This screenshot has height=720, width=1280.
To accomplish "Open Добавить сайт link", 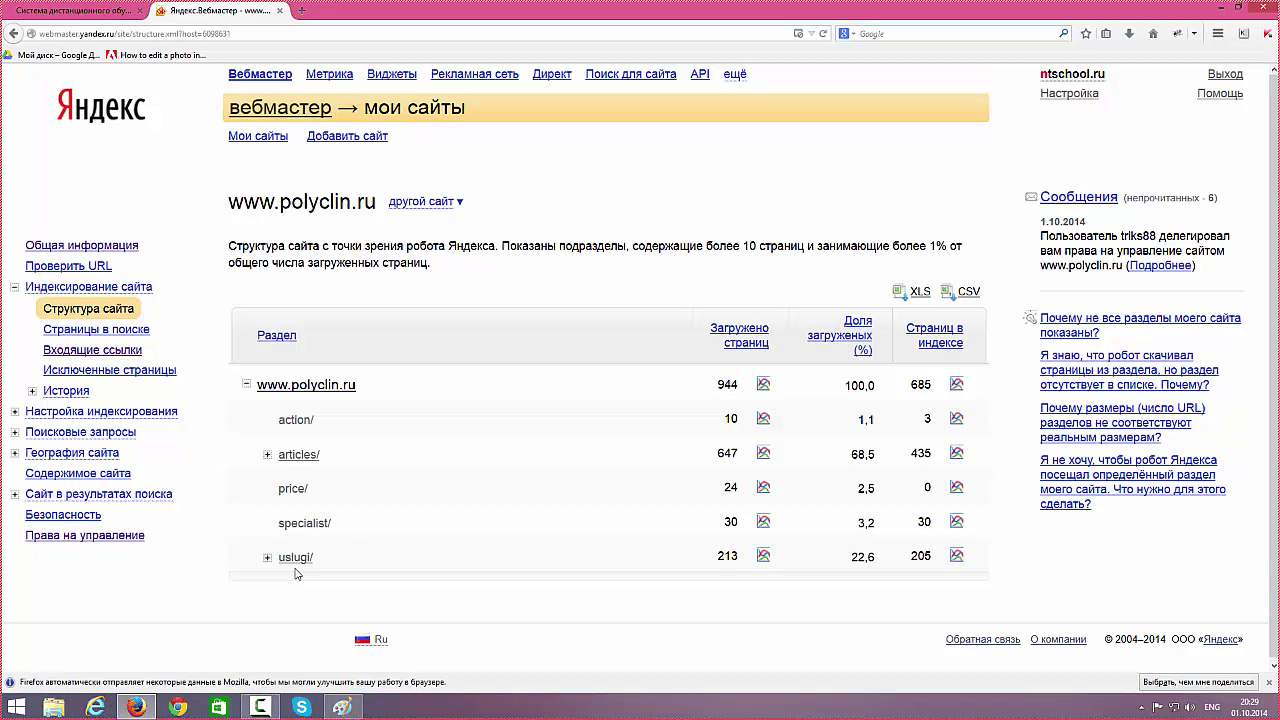I will (x=347, y=136).
